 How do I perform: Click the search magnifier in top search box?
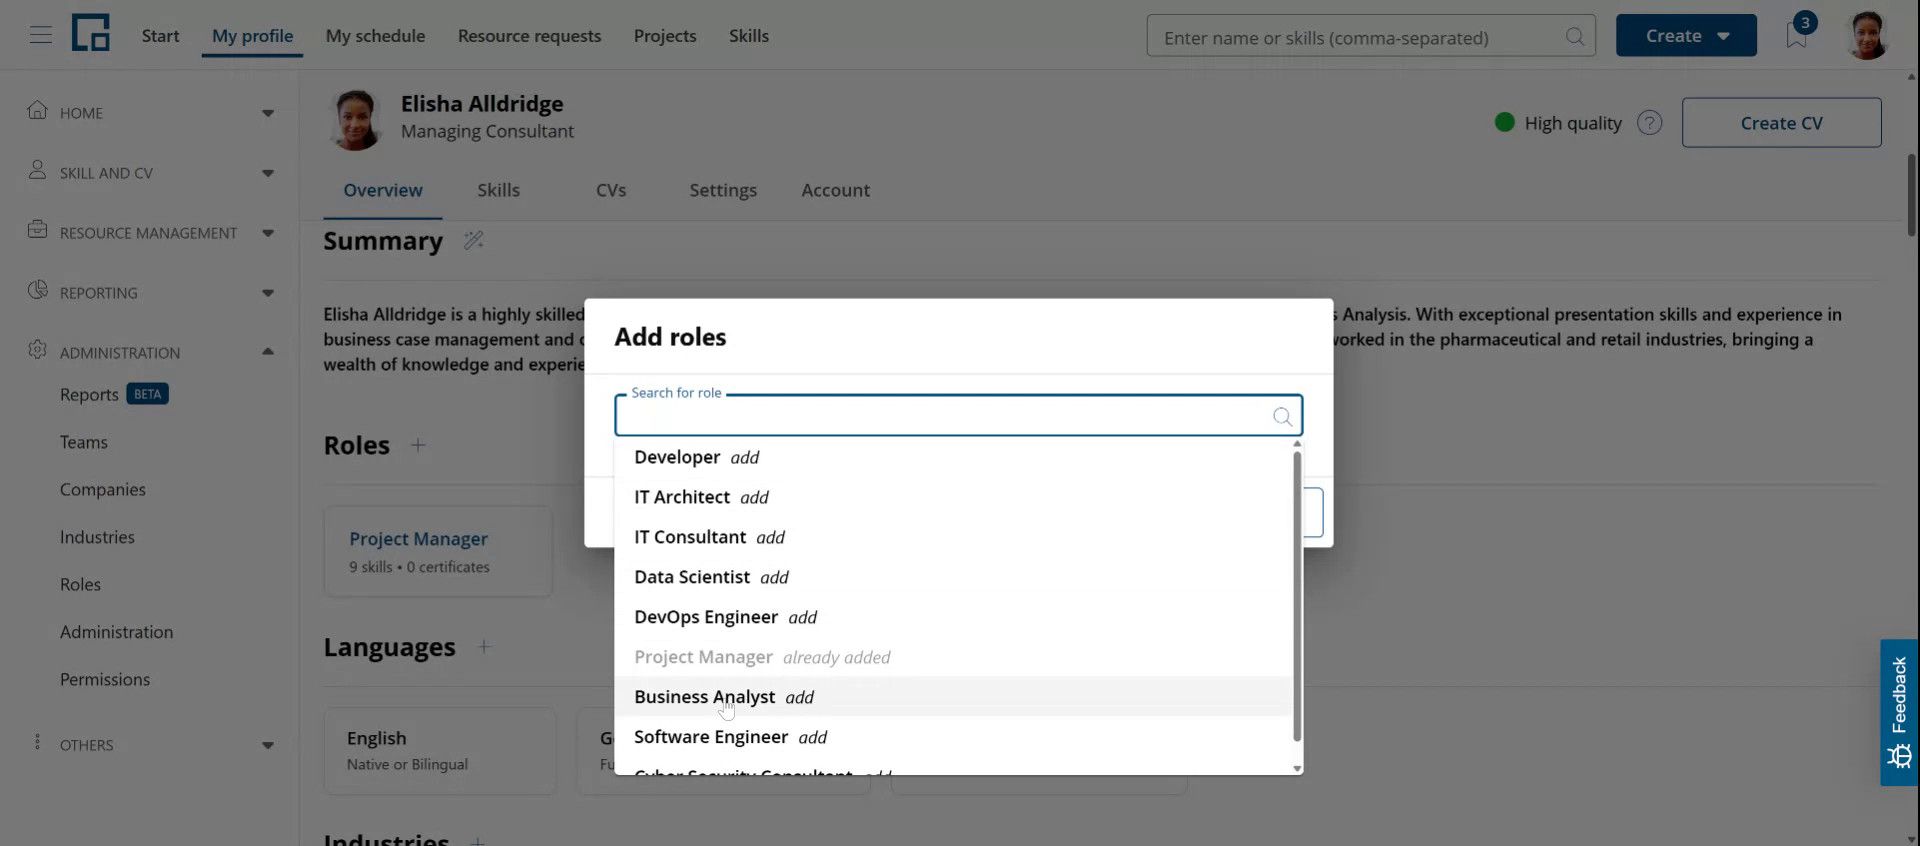pyautogui.click(x=1575, y=37)
